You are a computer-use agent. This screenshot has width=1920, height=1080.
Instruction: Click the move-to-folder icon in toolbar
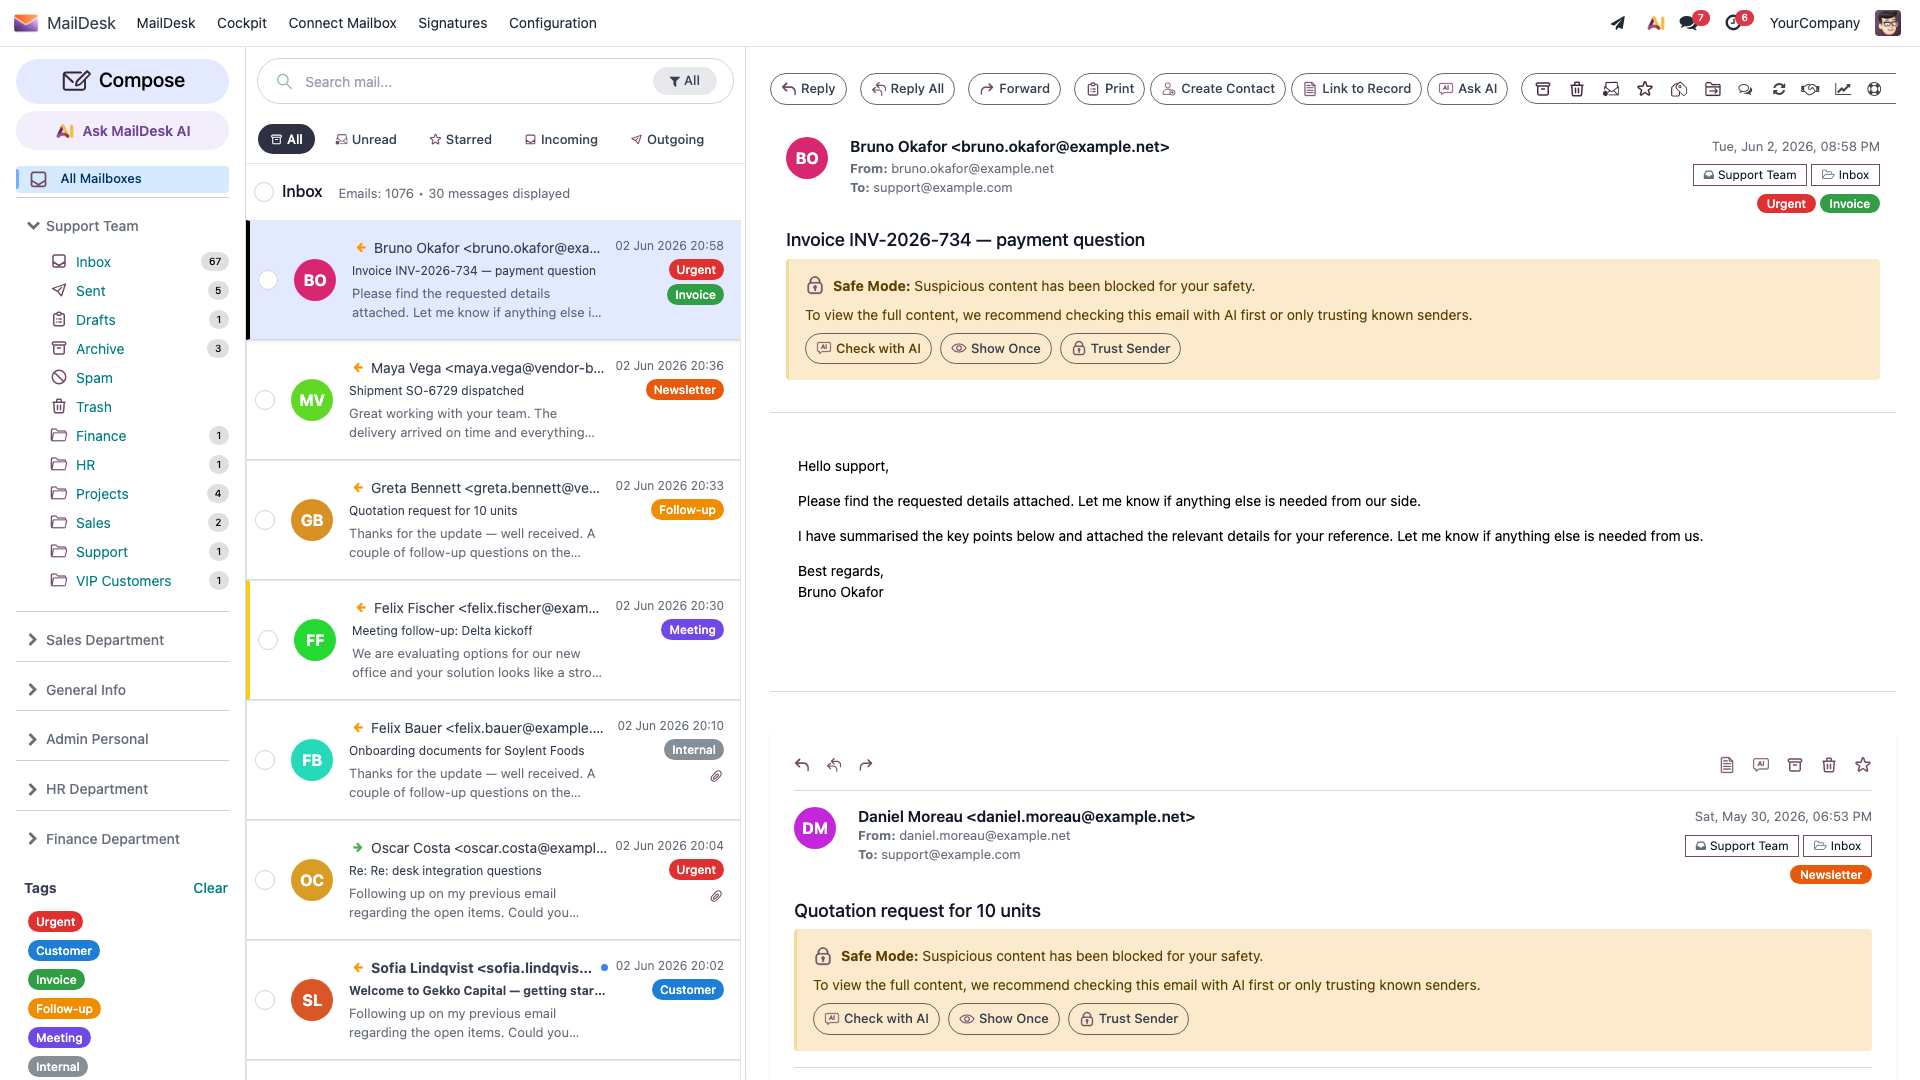(1713, 89)
